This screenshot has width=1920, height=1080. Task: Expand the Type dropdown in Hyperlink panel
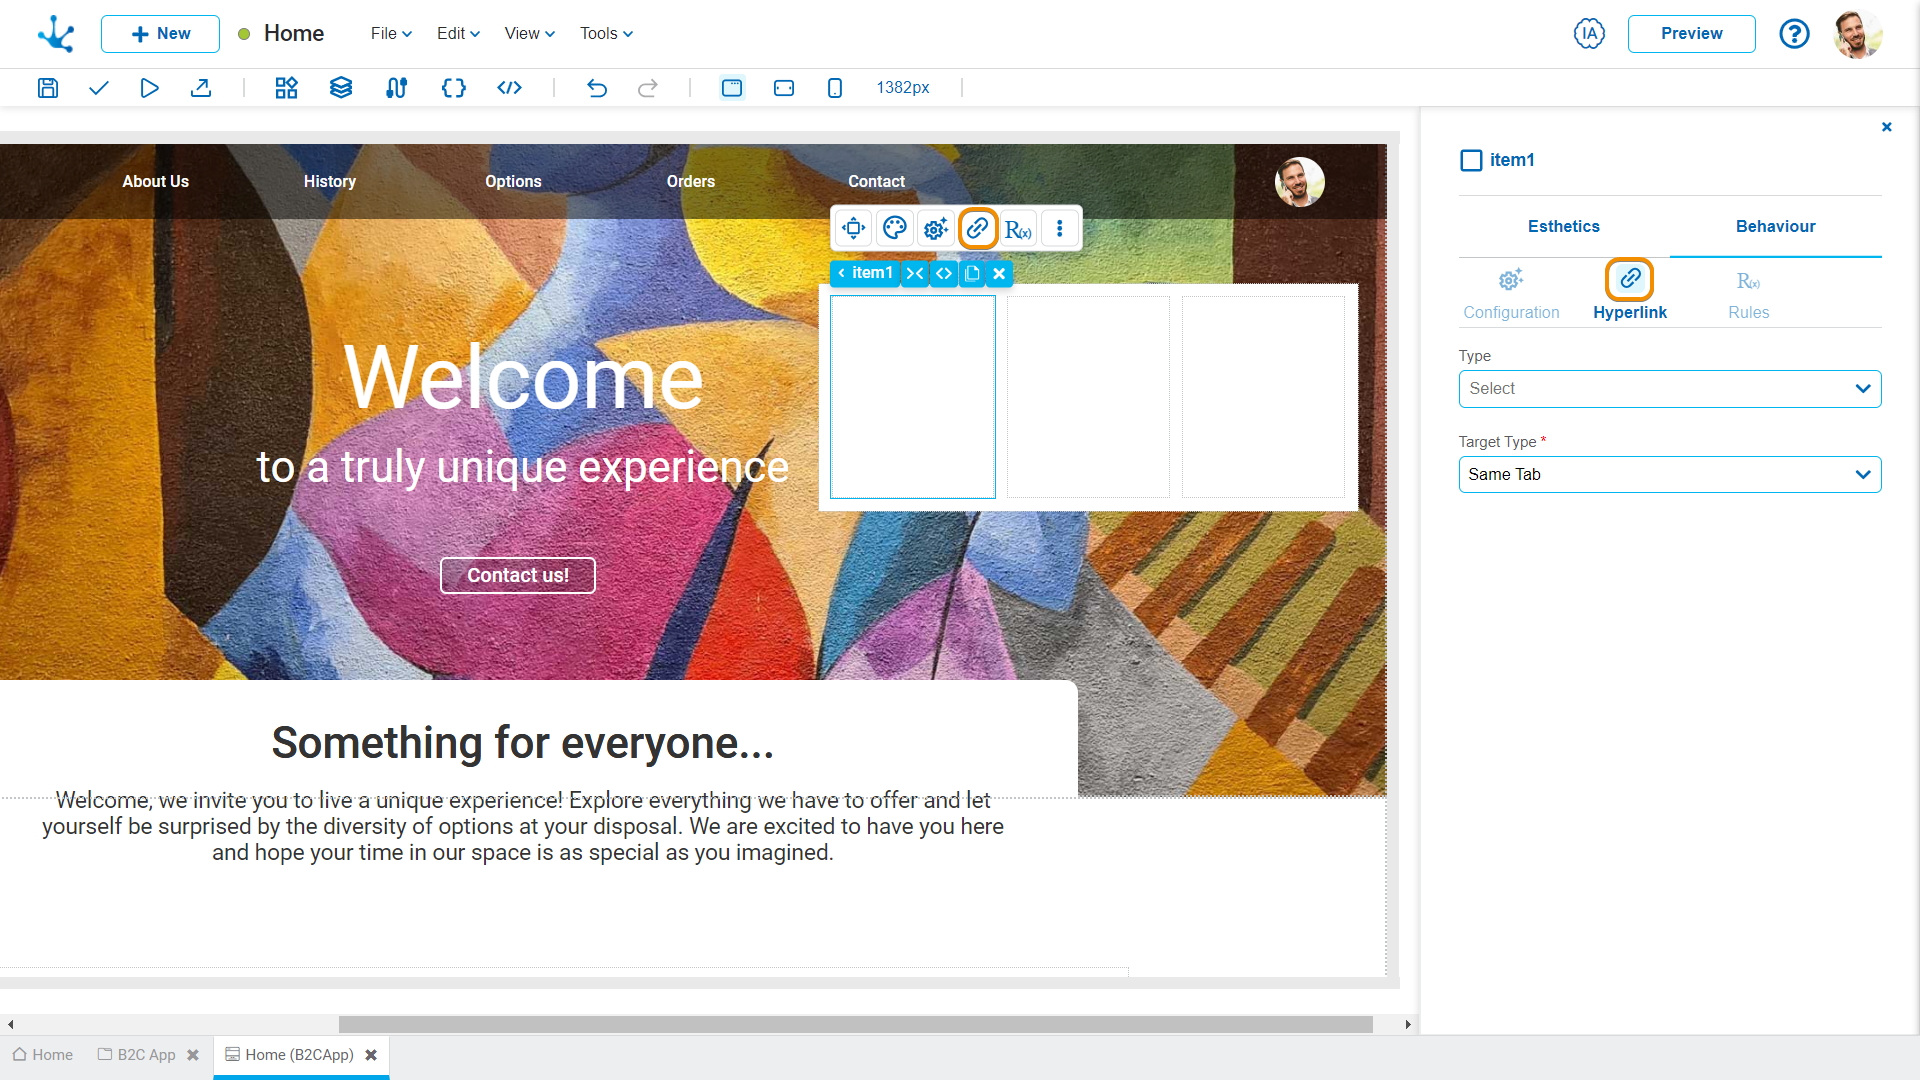click(x=1667, y=388)
